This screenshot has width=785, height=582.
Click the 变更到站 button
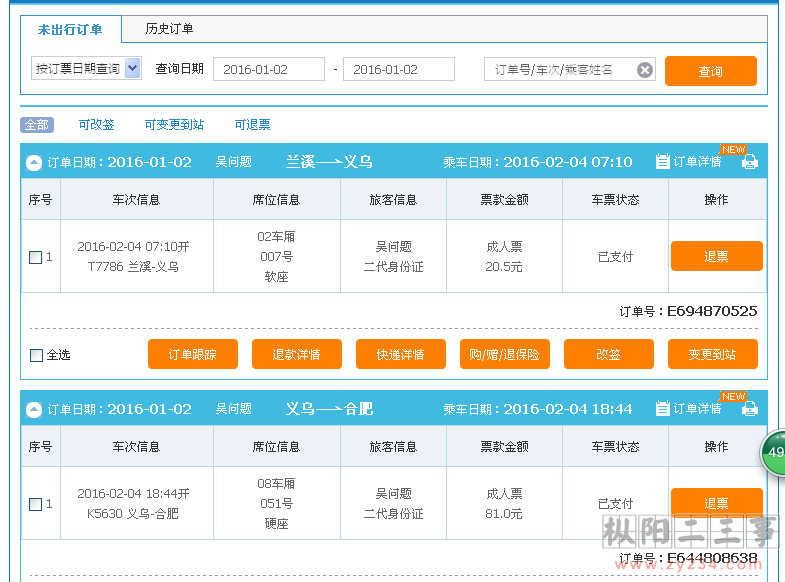713,354
